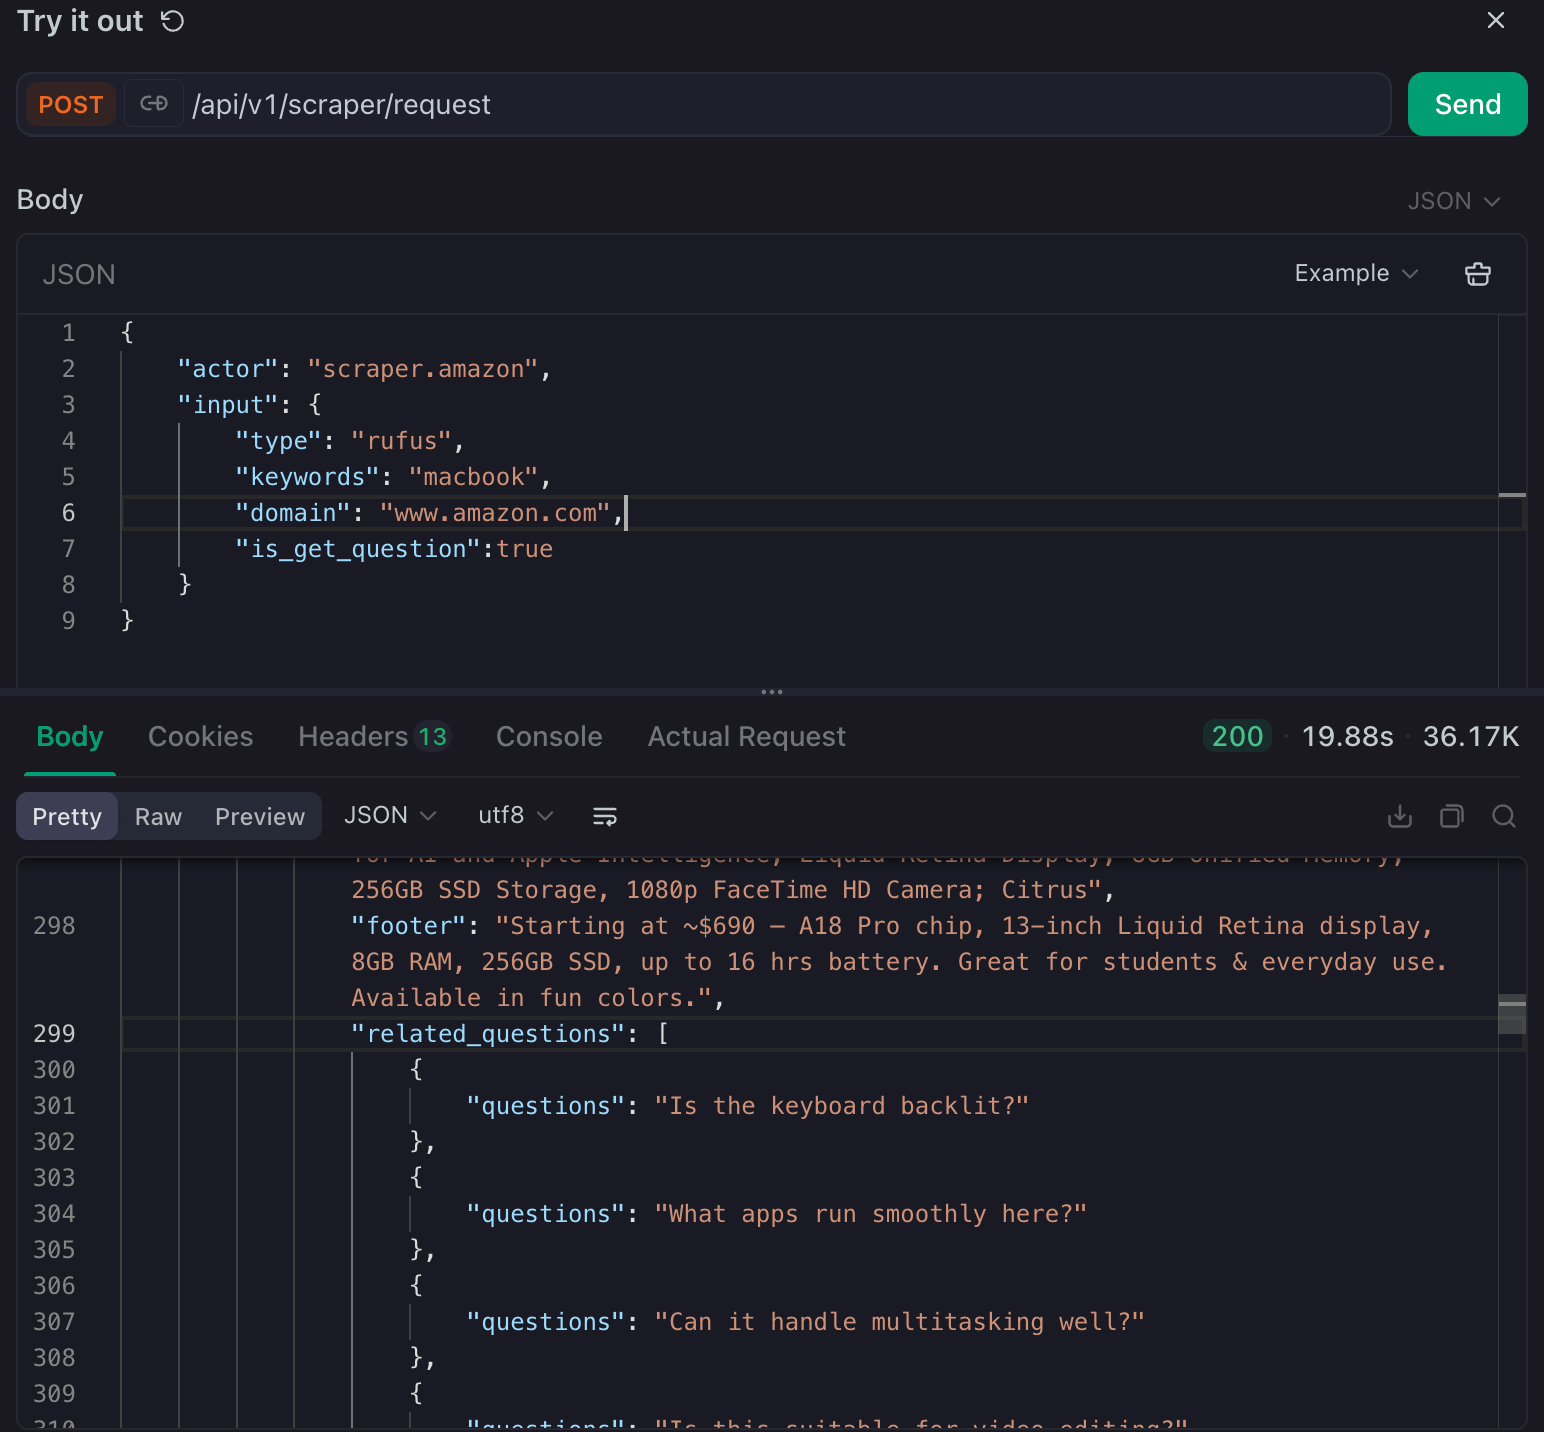Switch to the response Body tab

click(x=70, y=737)
